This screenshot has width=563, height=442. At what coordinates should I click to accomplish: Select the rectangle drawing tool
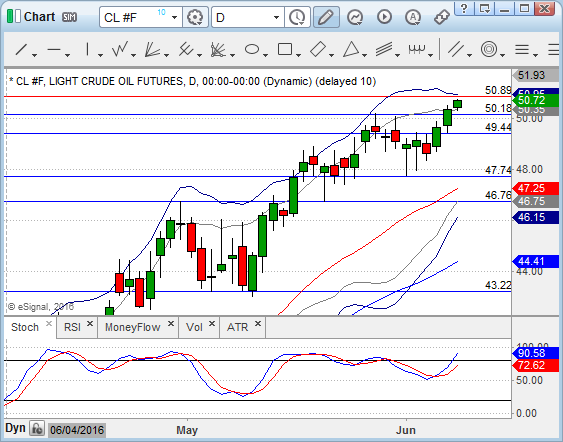coord(285,50)
